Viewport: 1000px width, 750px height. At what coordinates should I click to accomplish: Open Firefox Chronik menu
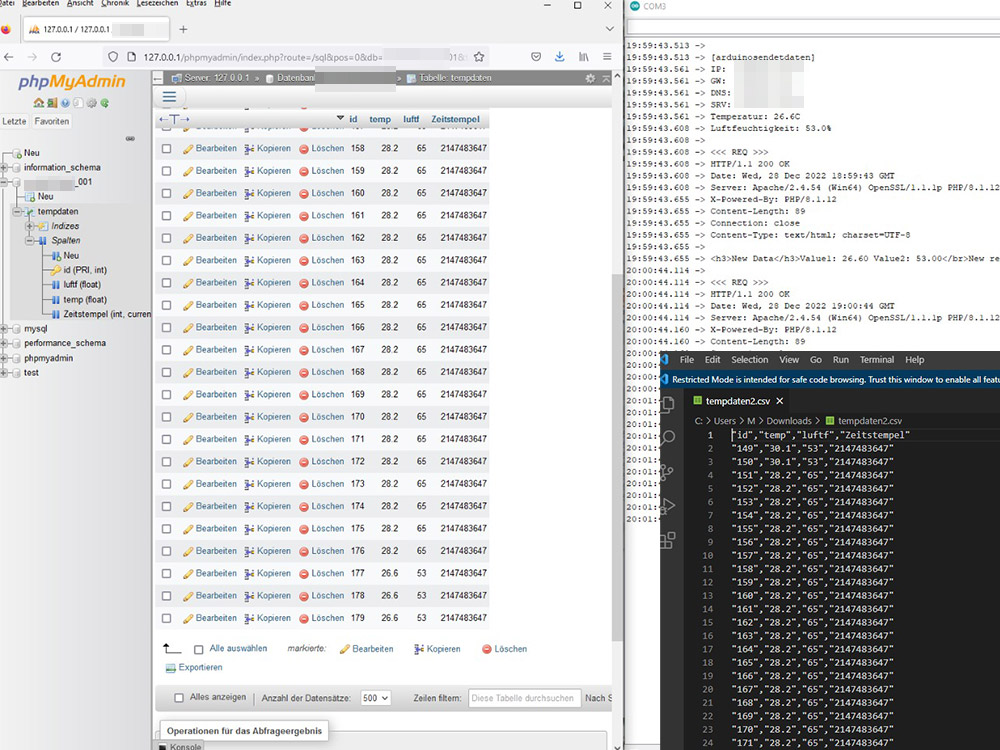tap(115, 3)
